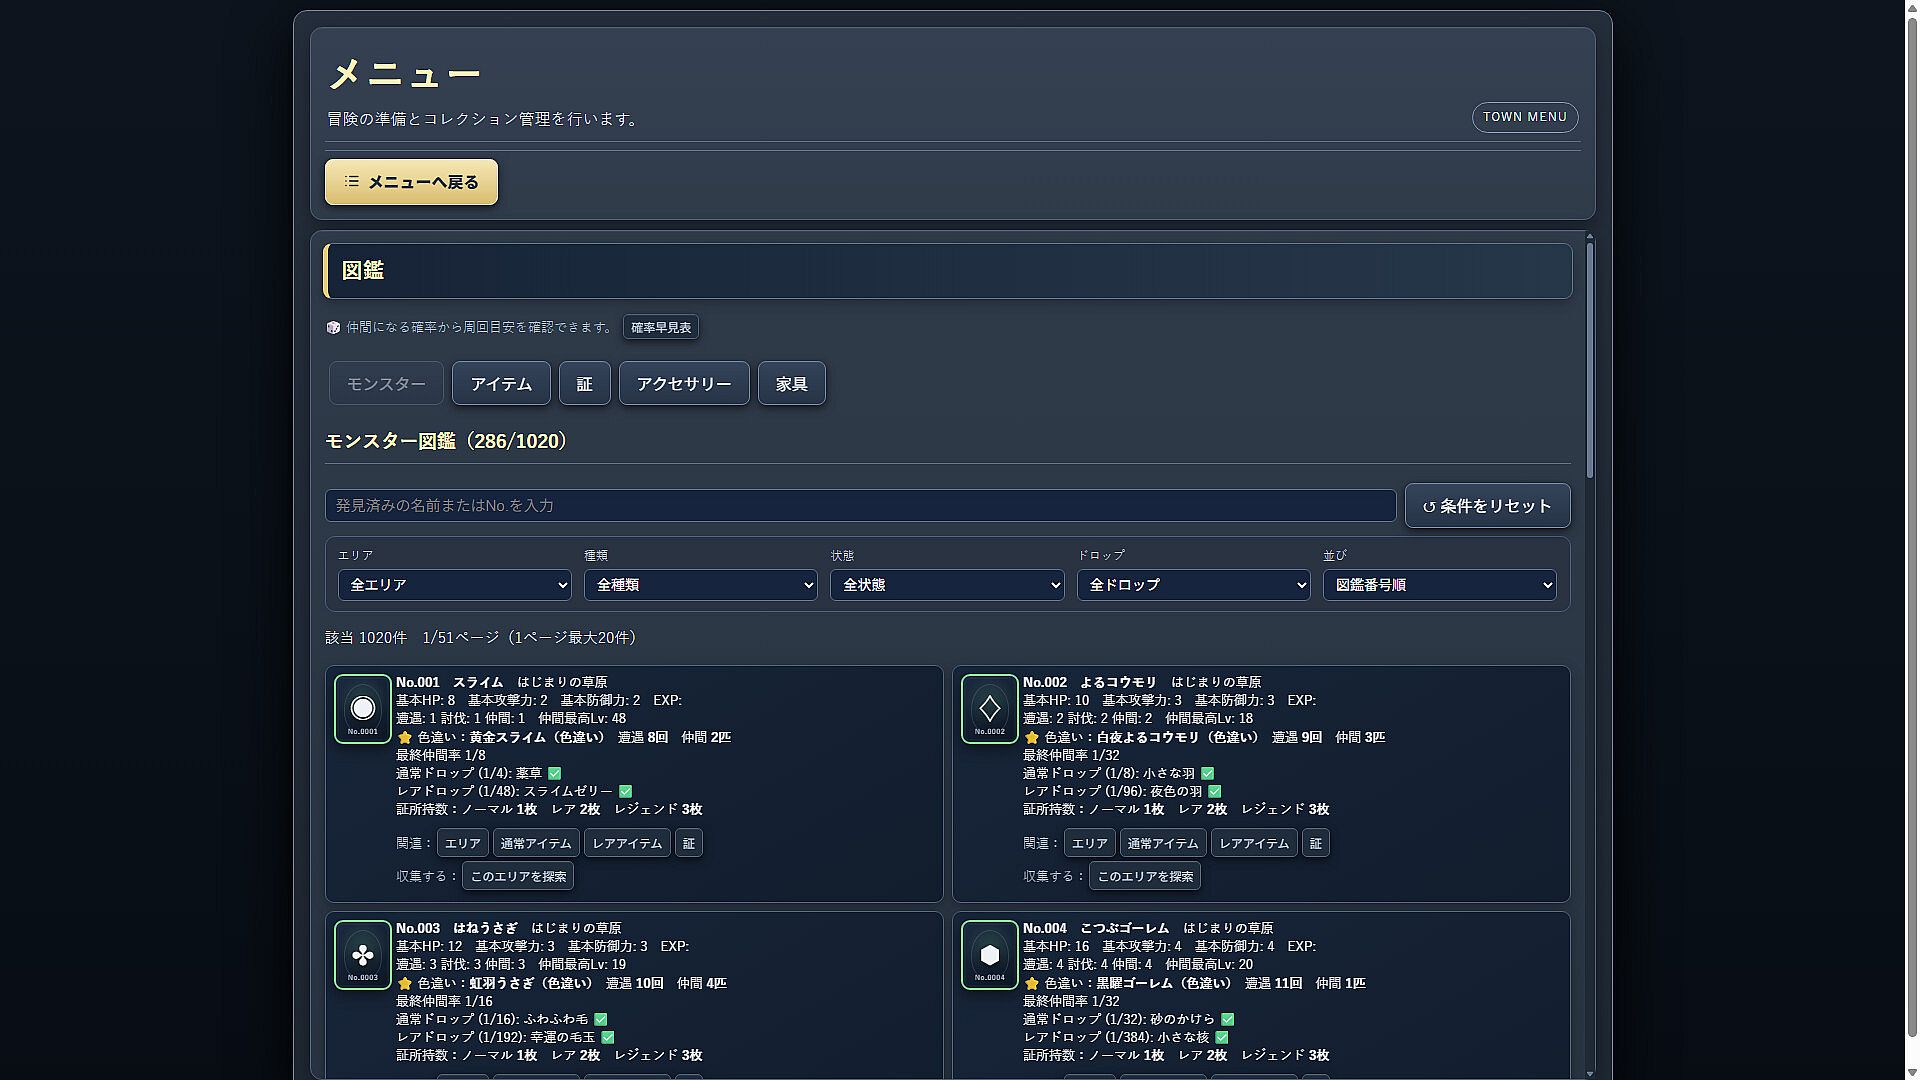Click the green check next to 薬草
The image size is (1920, 1080).
555,773
